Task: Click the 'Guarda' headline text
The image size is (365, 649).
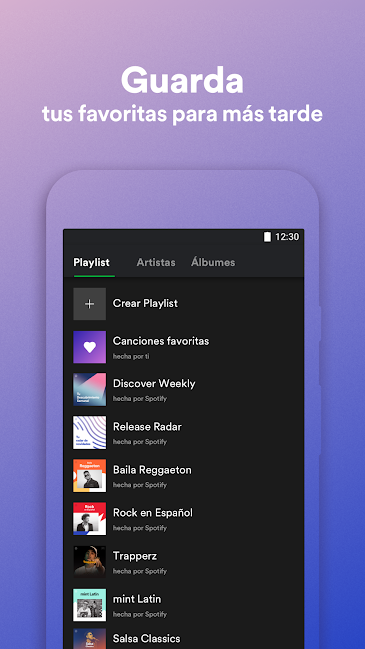Action: [182, 81]
